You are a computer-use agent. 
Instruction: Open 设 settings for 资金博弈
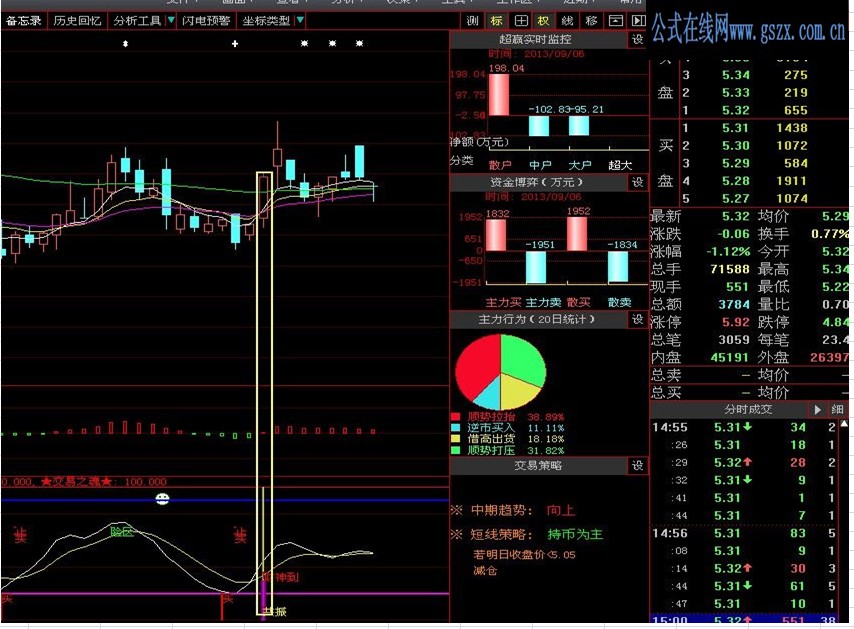[638, 182]
